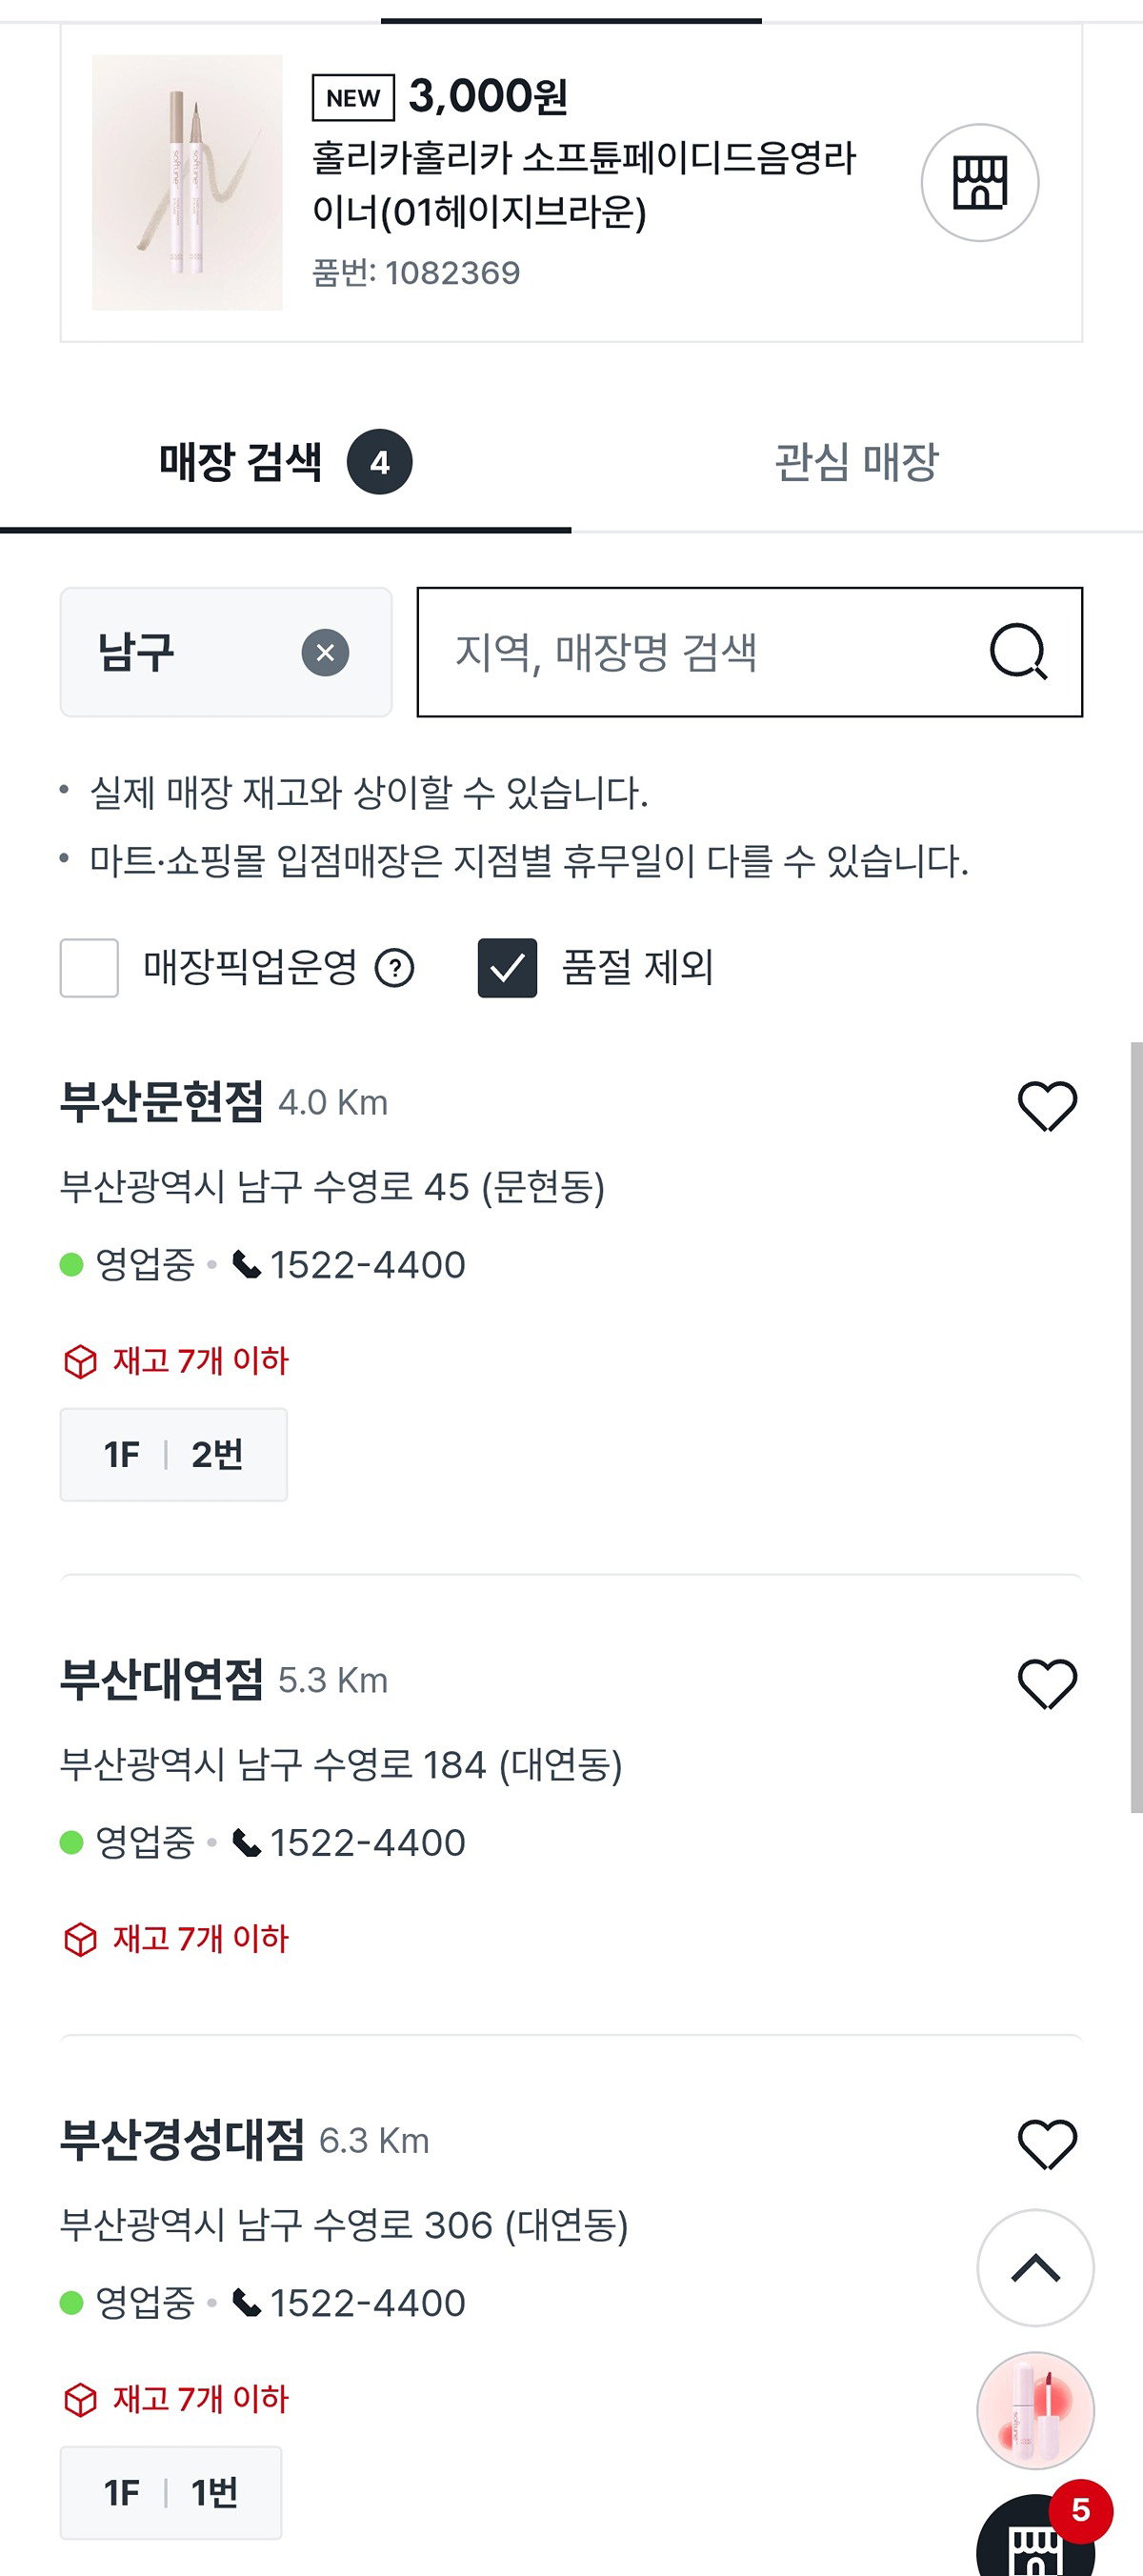
Task: Open 부산경성대점 shelf location 1F 1번
Action: (x=171, y=2492)
